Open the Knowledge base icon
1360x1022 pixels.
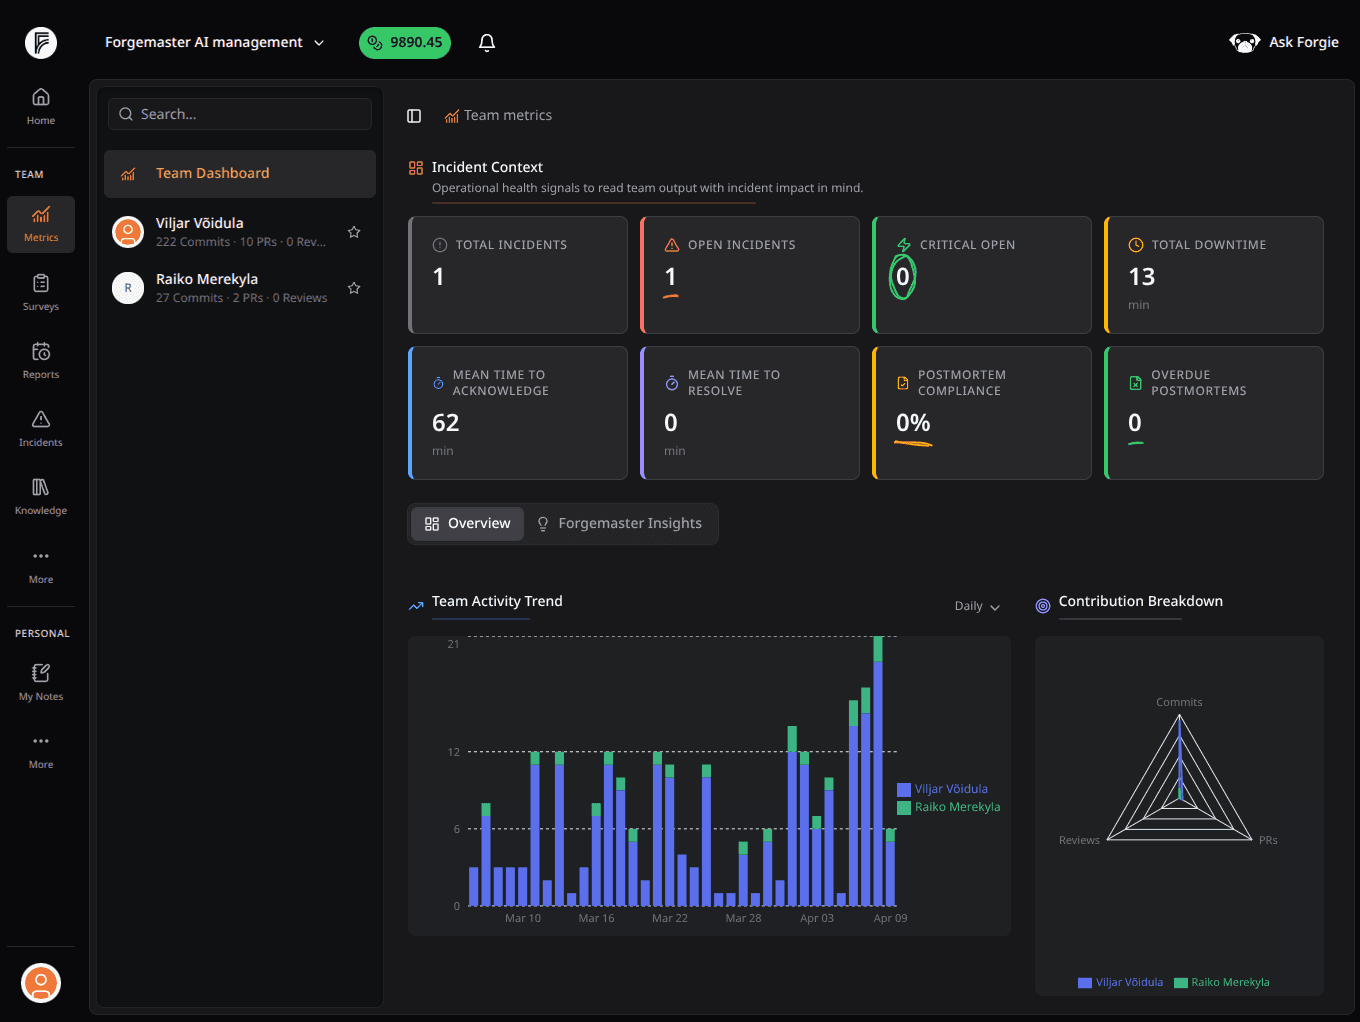click(40, 496)
